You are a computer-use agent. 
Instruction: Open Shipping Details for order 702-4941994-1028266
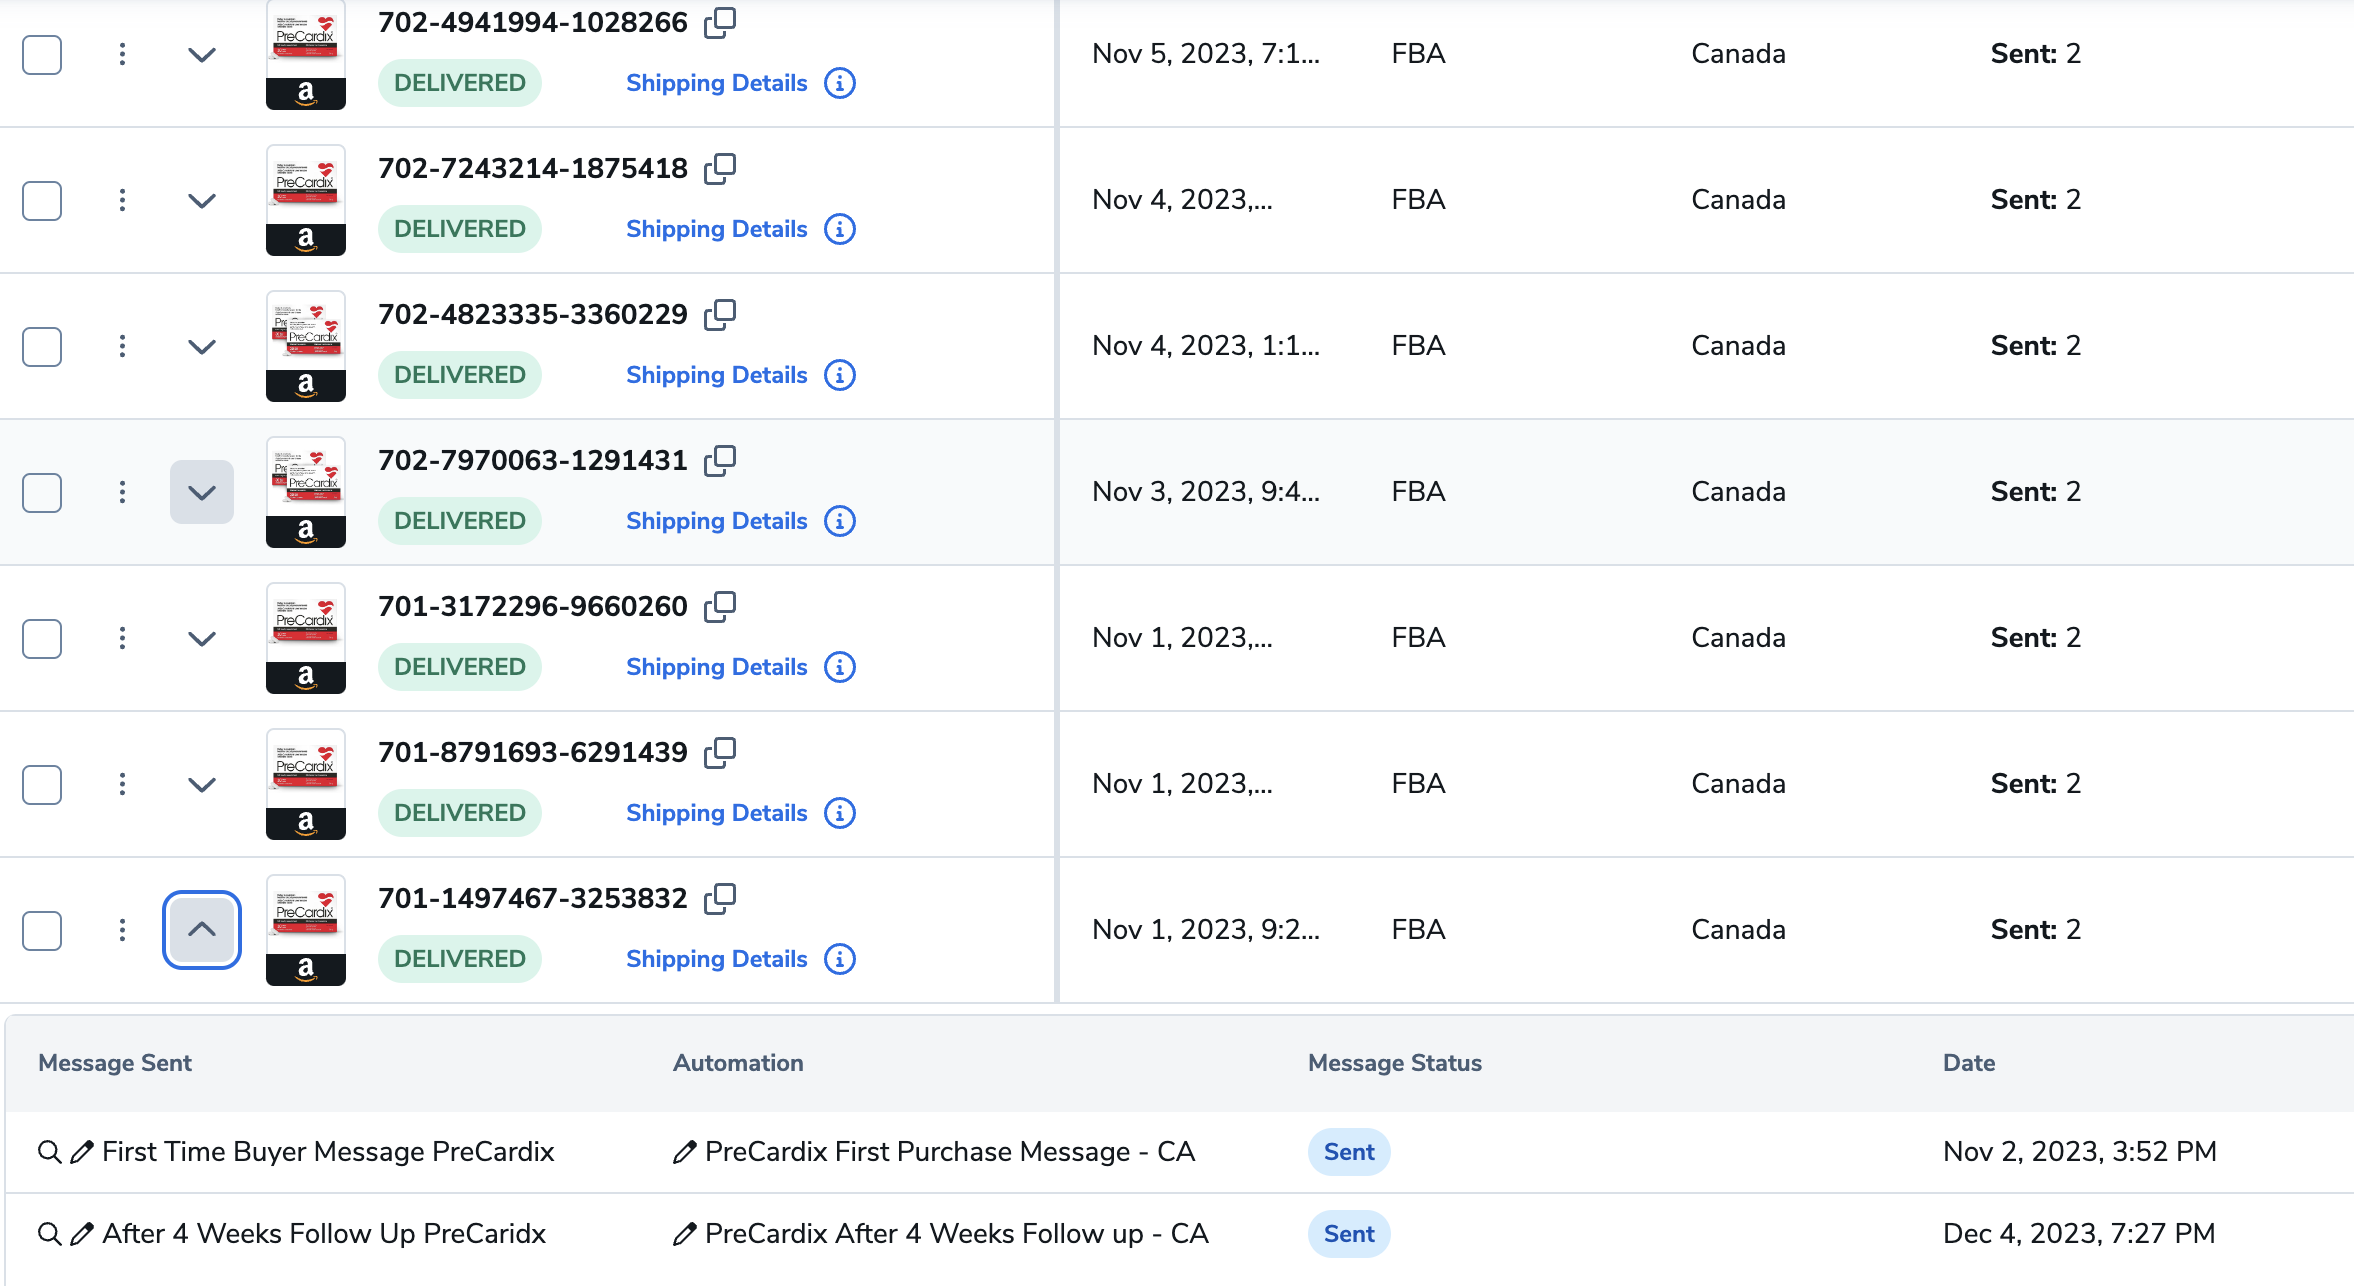[x=716, y=83]
